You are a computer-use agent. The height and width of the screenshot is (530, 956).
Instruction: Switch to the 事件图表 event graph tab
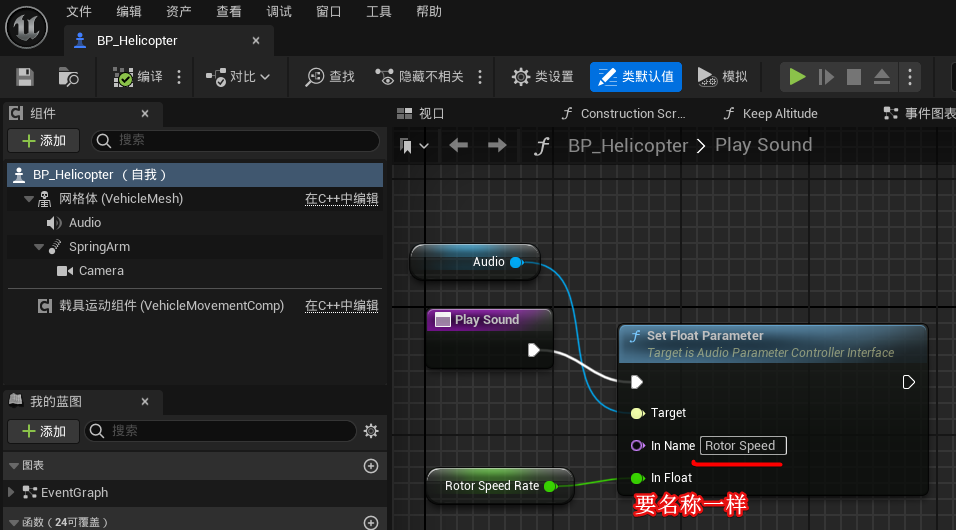point(919,113)
